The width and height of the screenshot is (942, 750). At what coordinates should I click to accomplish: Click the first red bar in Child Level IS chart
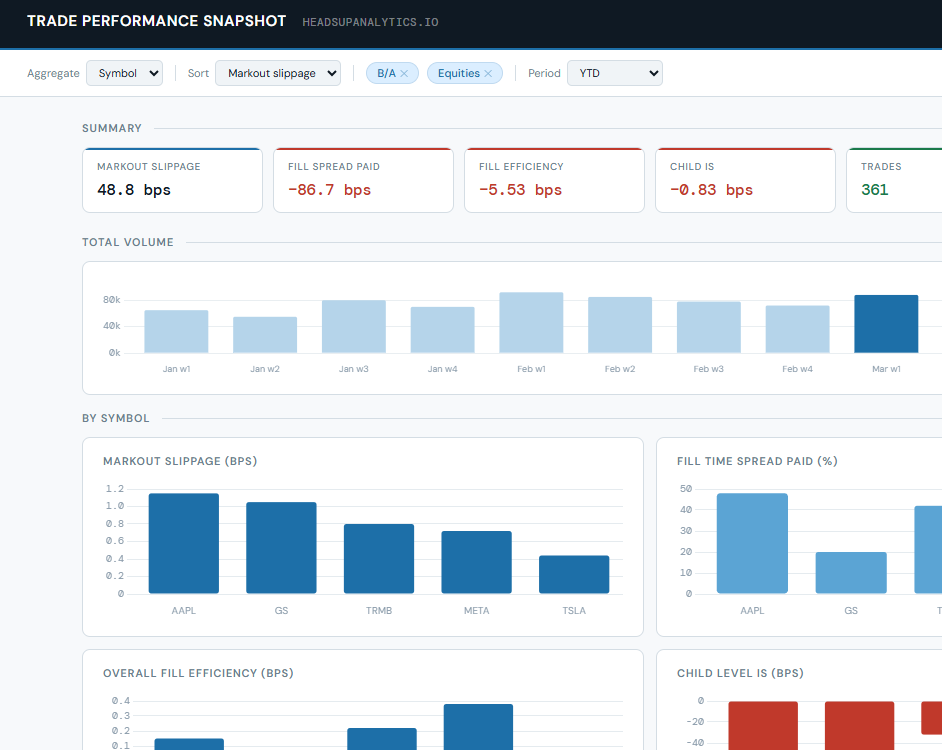tap(763, 725)
